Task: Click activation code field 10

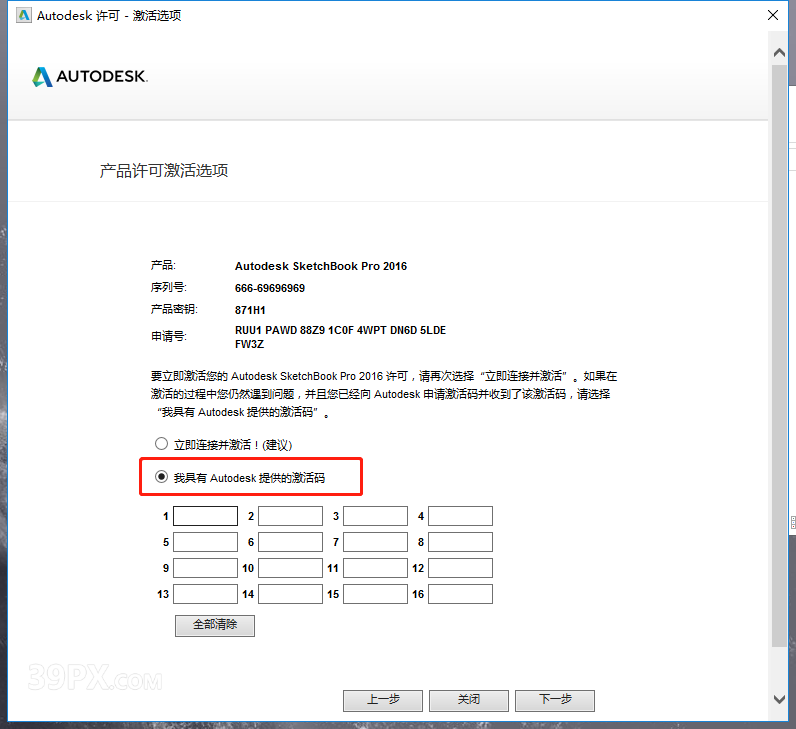Action: coord(290,568)
